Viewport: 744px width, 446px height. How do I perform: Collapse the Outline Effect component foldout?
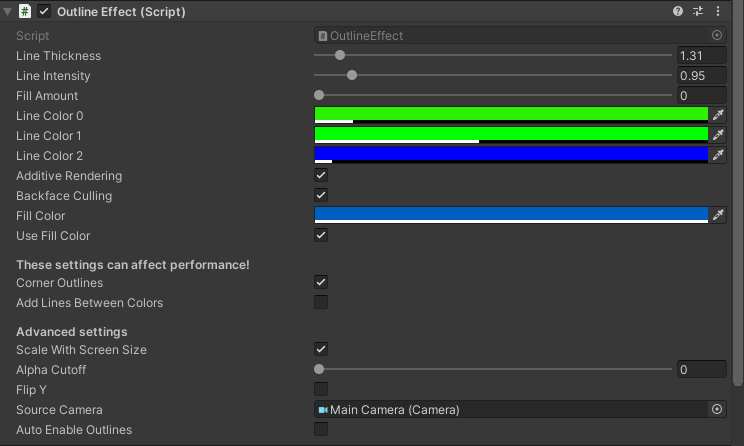point(8,11)
